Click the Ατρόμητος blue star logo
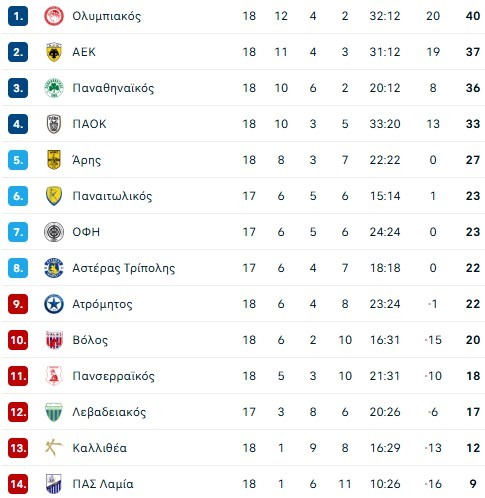The height and width of the screenshot is (498, 485). pyautogui.click(x=54, y=304)
